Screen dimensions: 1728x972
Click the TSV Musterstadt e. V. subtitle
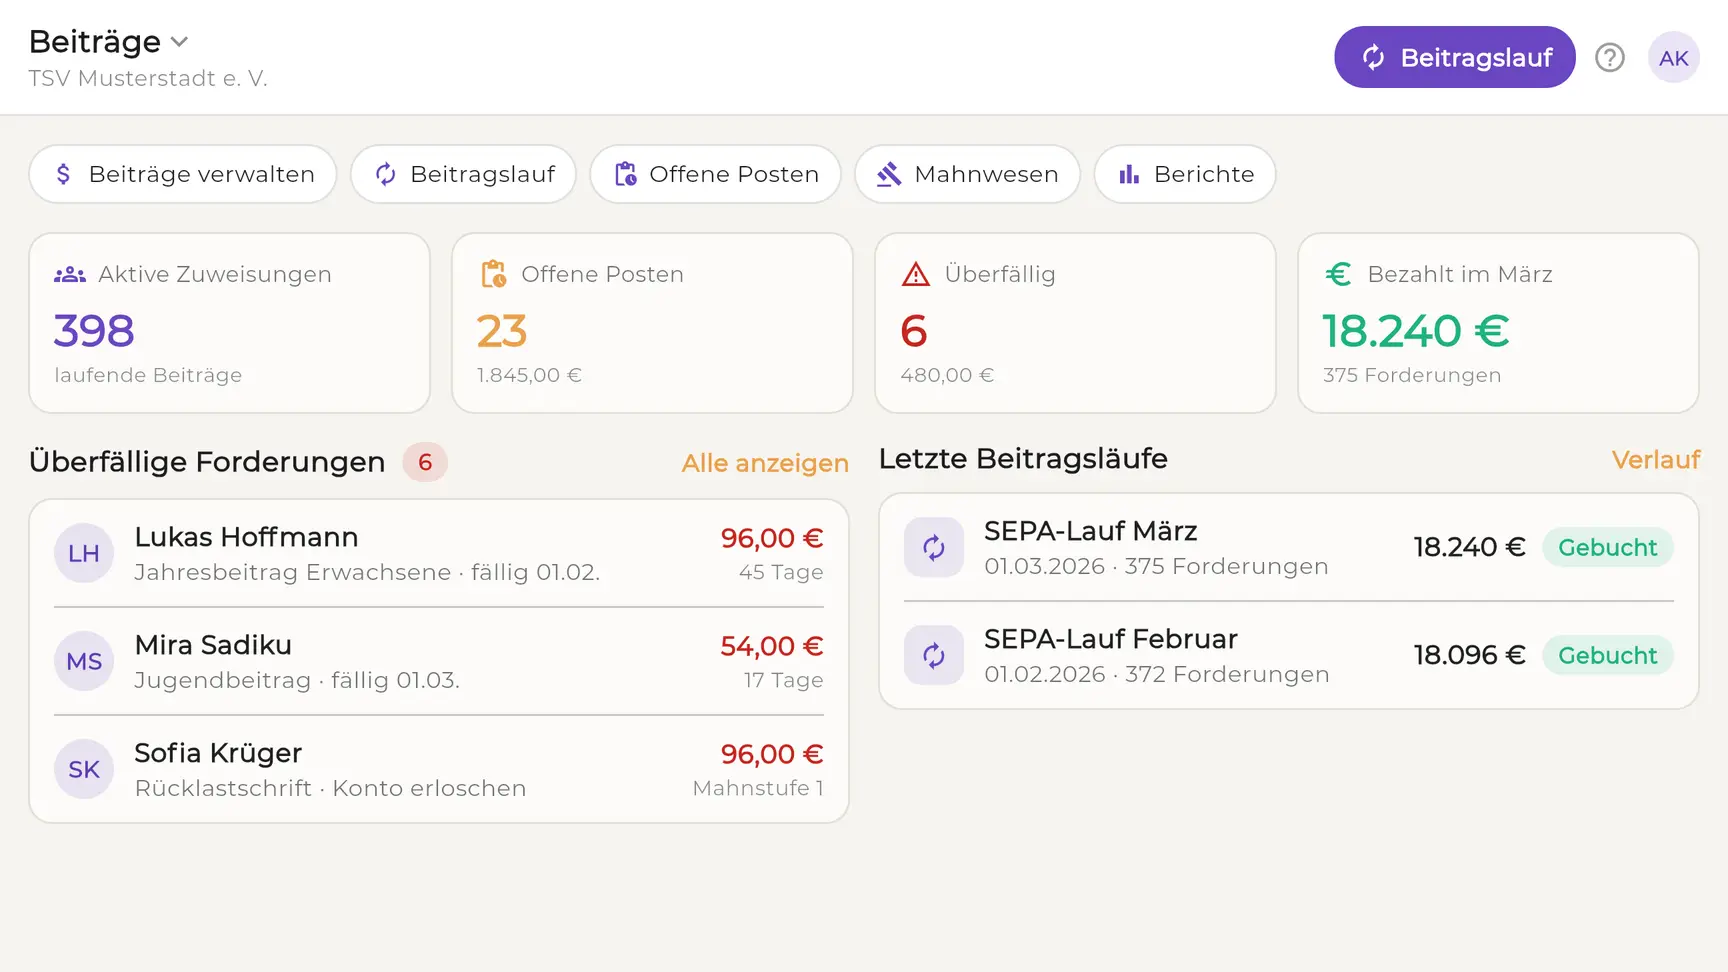[x=148, y=78]
